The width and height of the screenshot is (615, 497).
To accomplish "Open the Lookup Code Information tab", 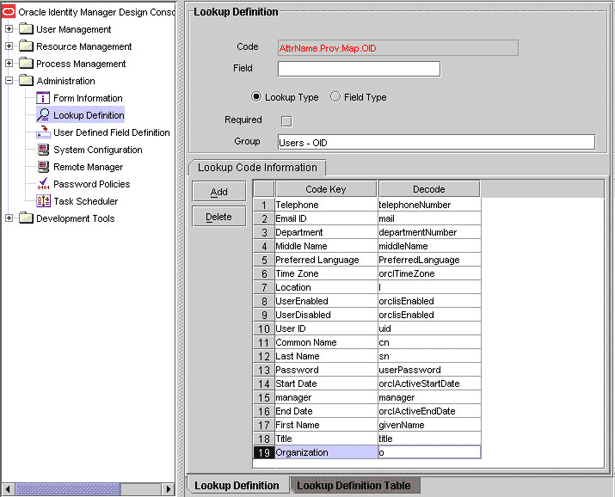I will (257, 167).
